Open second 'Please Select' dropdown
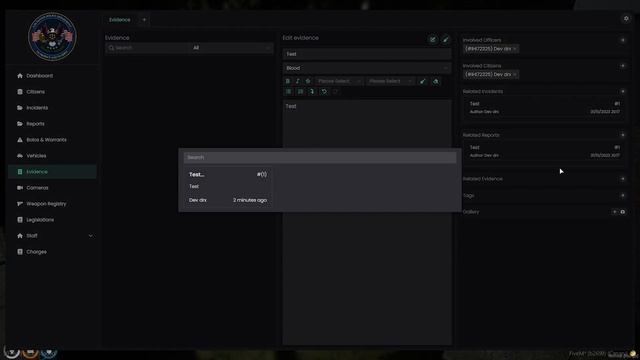The image size is (640, 360). (390, 81)
